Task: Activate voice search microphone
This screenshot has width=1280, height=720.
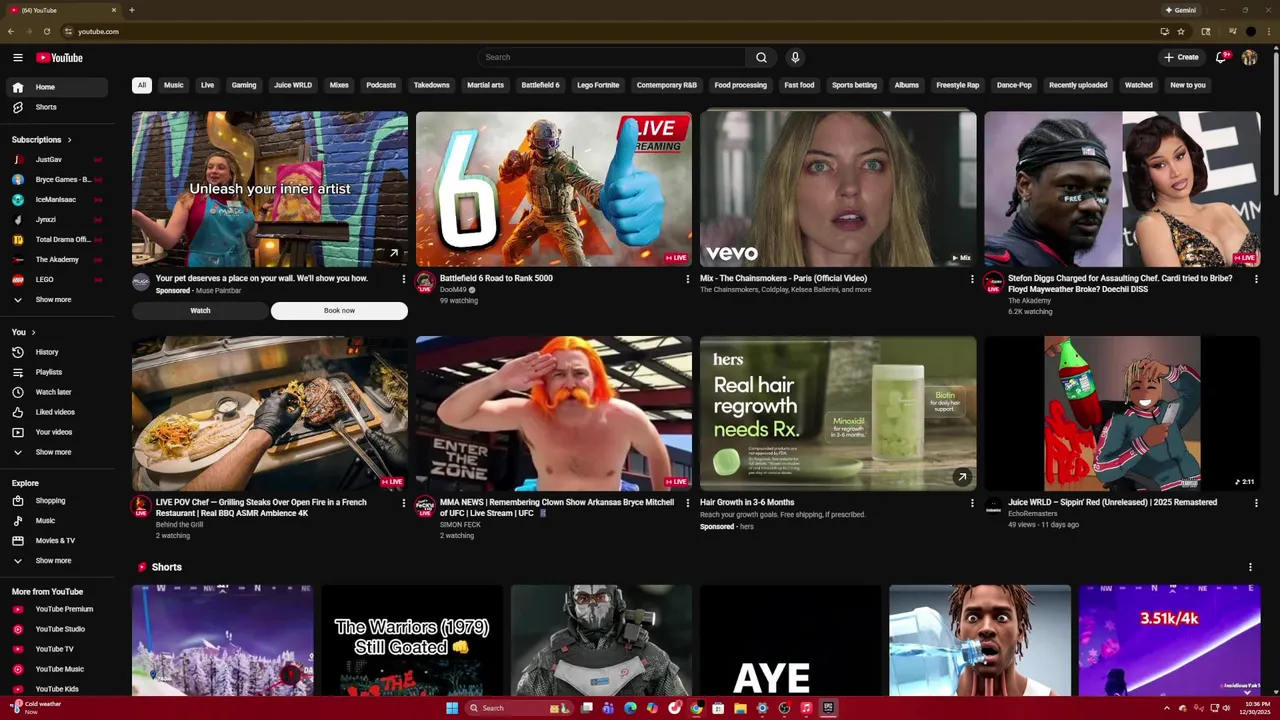Action: 795,57
